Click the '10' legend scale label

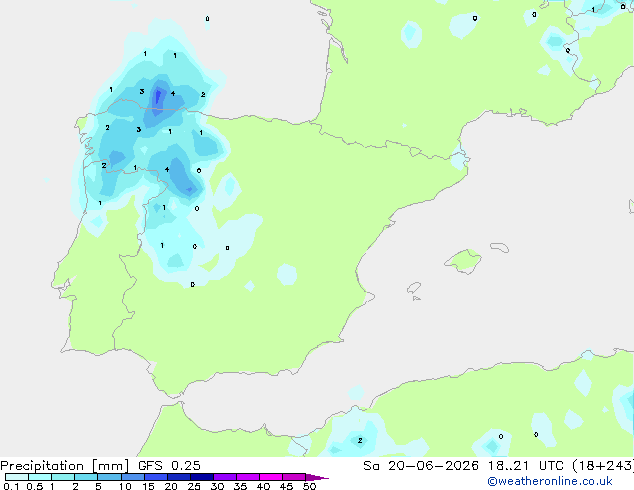tap(125, 486)
